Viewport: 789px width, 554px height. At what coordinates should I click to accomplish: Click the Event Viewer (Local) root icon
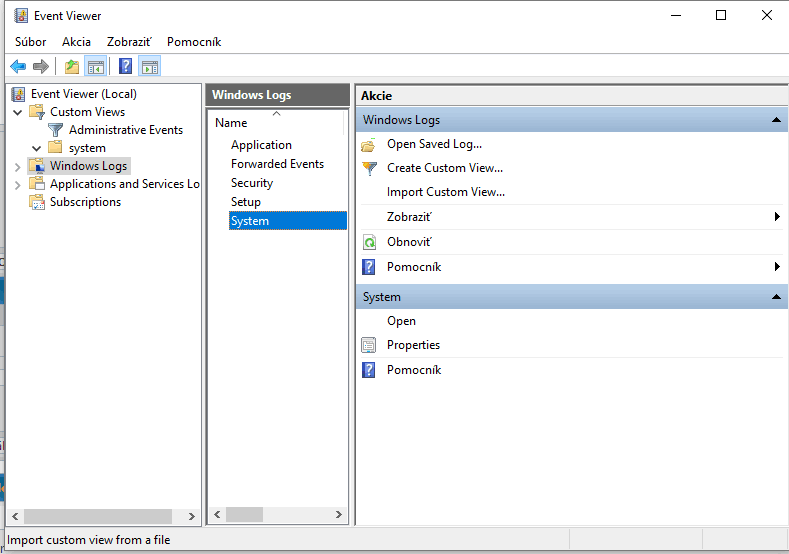pos(18,94)
